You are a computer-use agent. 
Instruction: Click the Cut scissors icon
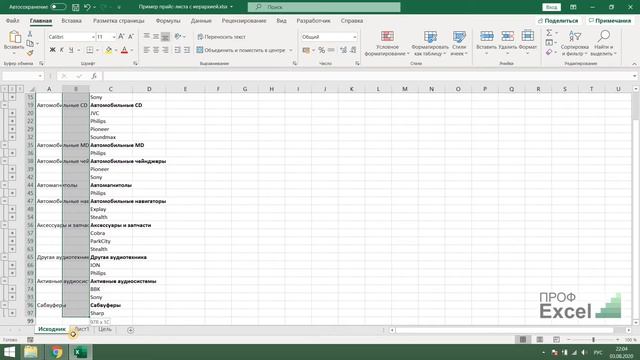coord(30,34)
